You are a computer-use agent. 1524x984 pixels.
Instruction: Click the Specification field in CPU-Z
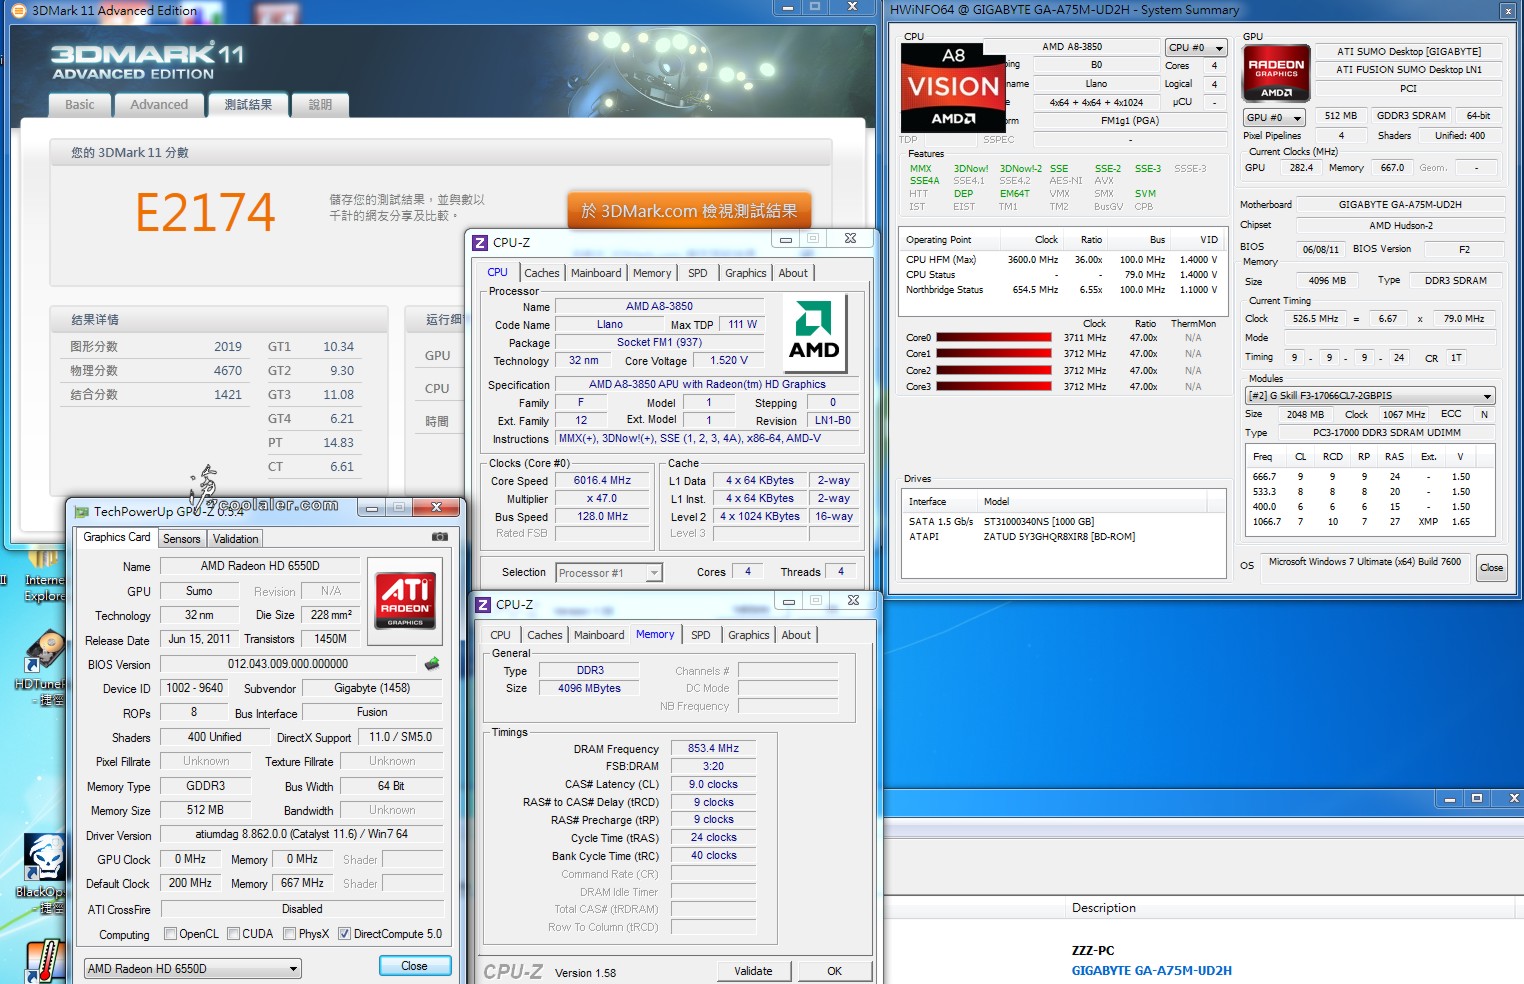707,384
